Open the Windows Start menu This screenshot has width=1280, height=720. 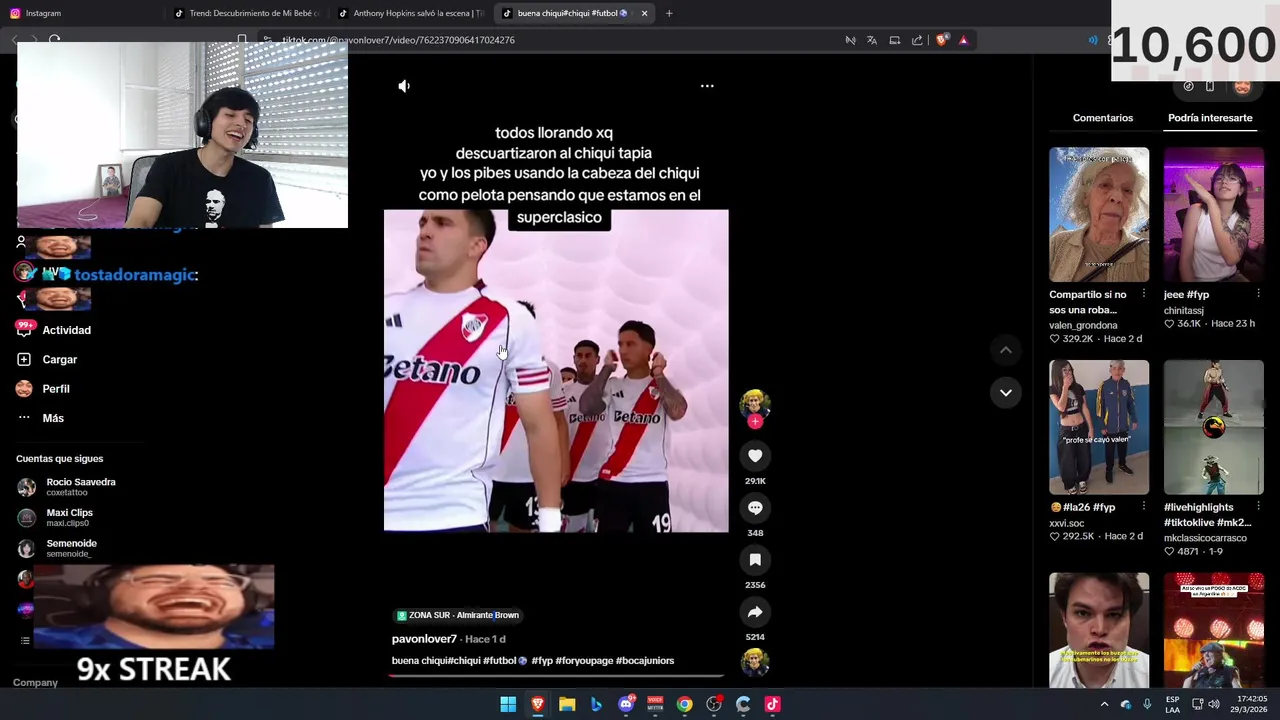[508, 704]
